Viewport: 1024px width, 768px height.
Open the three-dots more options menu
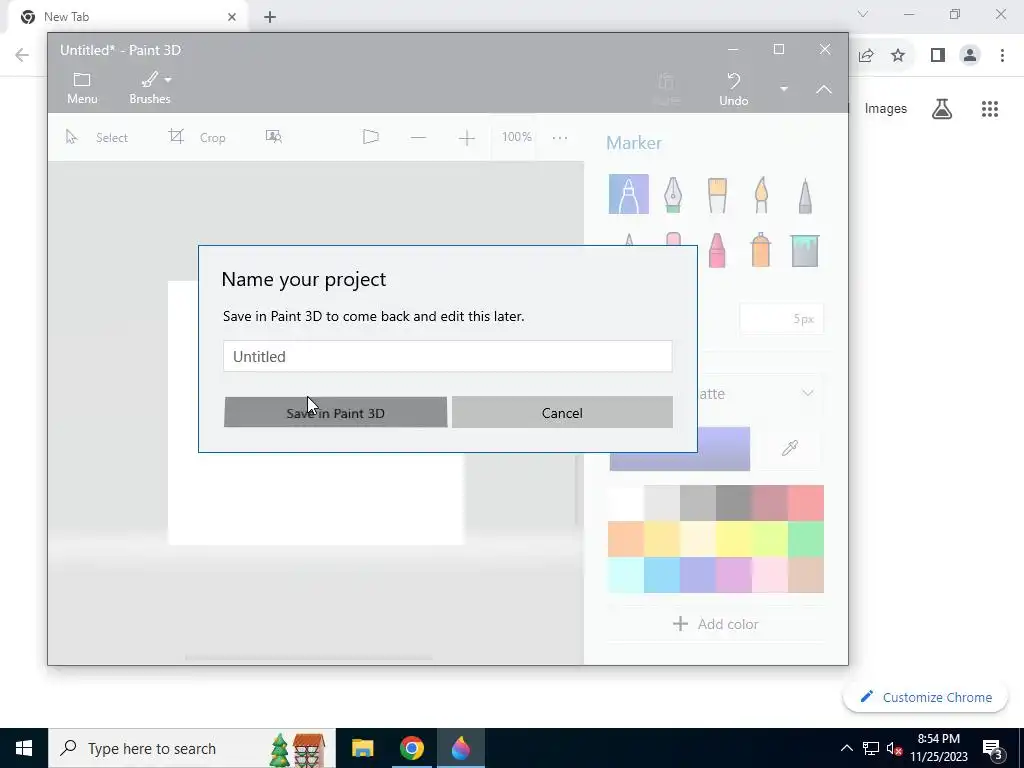(x=560, y=137)
